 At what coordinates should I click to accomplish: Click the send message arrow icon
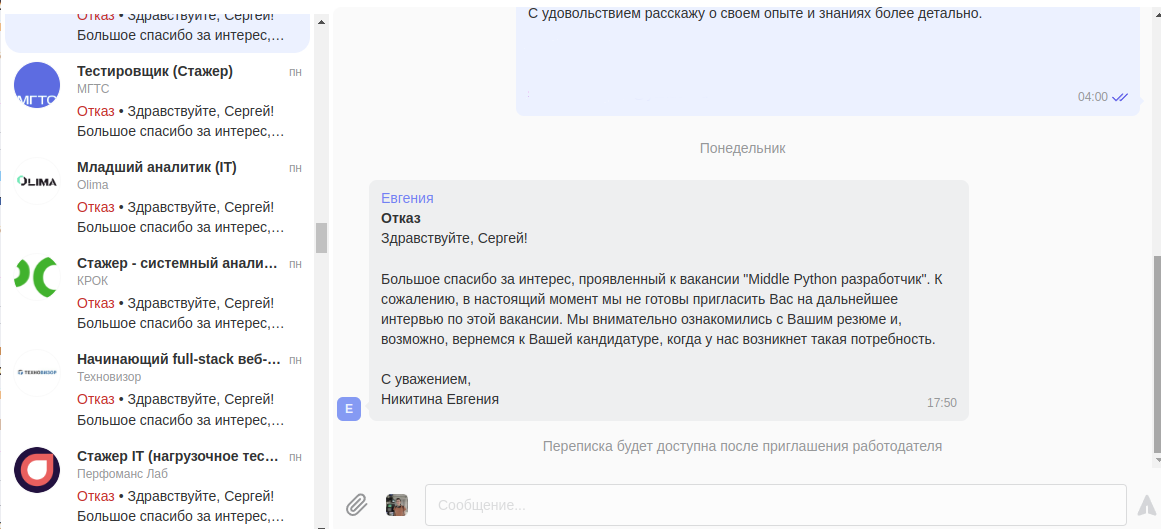pos(1147,505)
